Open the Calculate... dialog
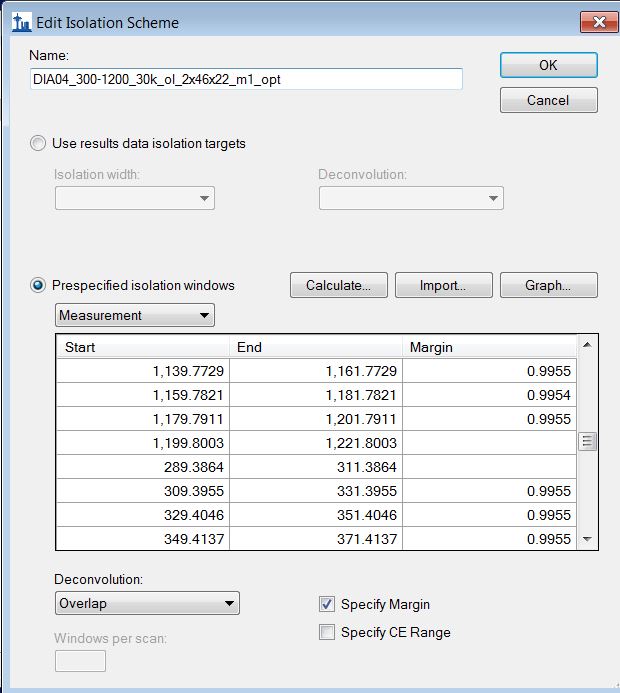 click(338, 285)
